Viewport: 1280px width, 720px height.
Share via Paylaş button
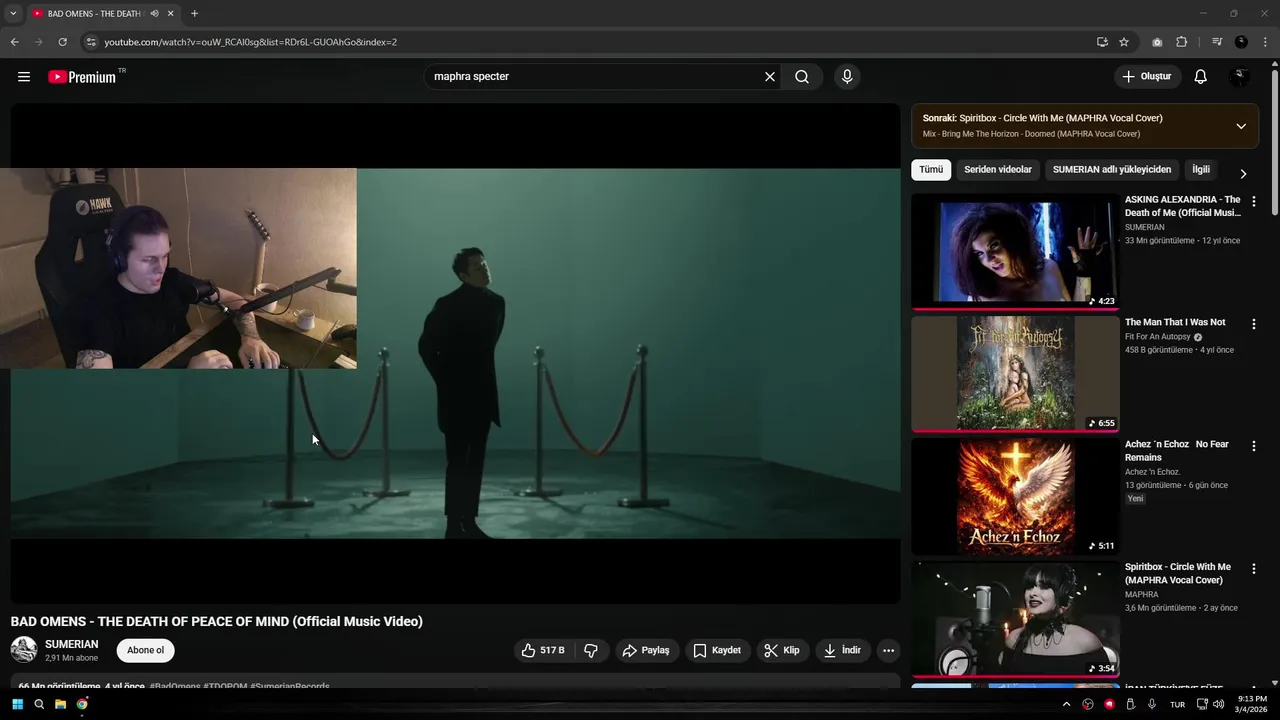pos(646,650)
